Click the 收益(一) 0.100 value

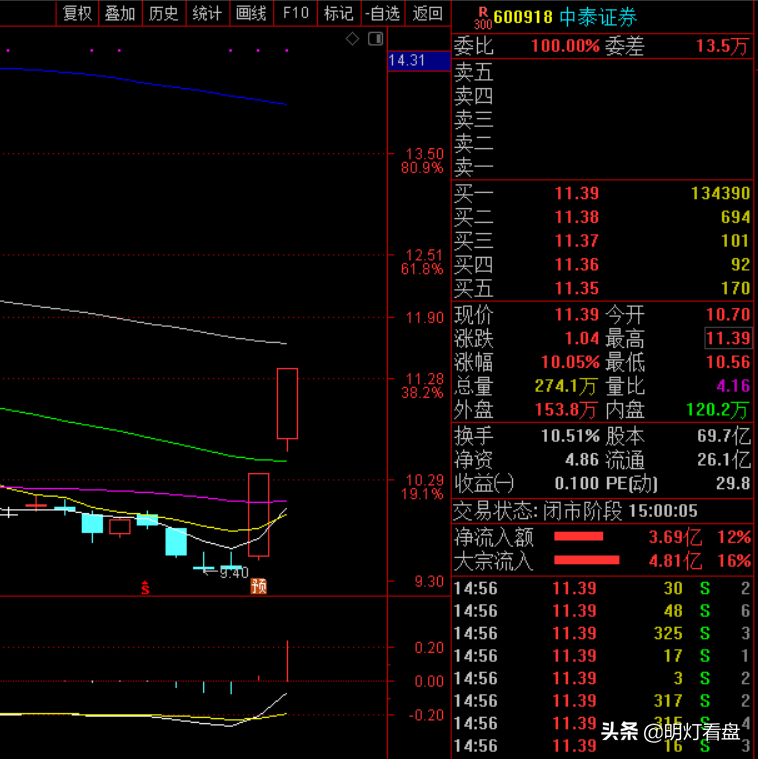click(577, 483)
